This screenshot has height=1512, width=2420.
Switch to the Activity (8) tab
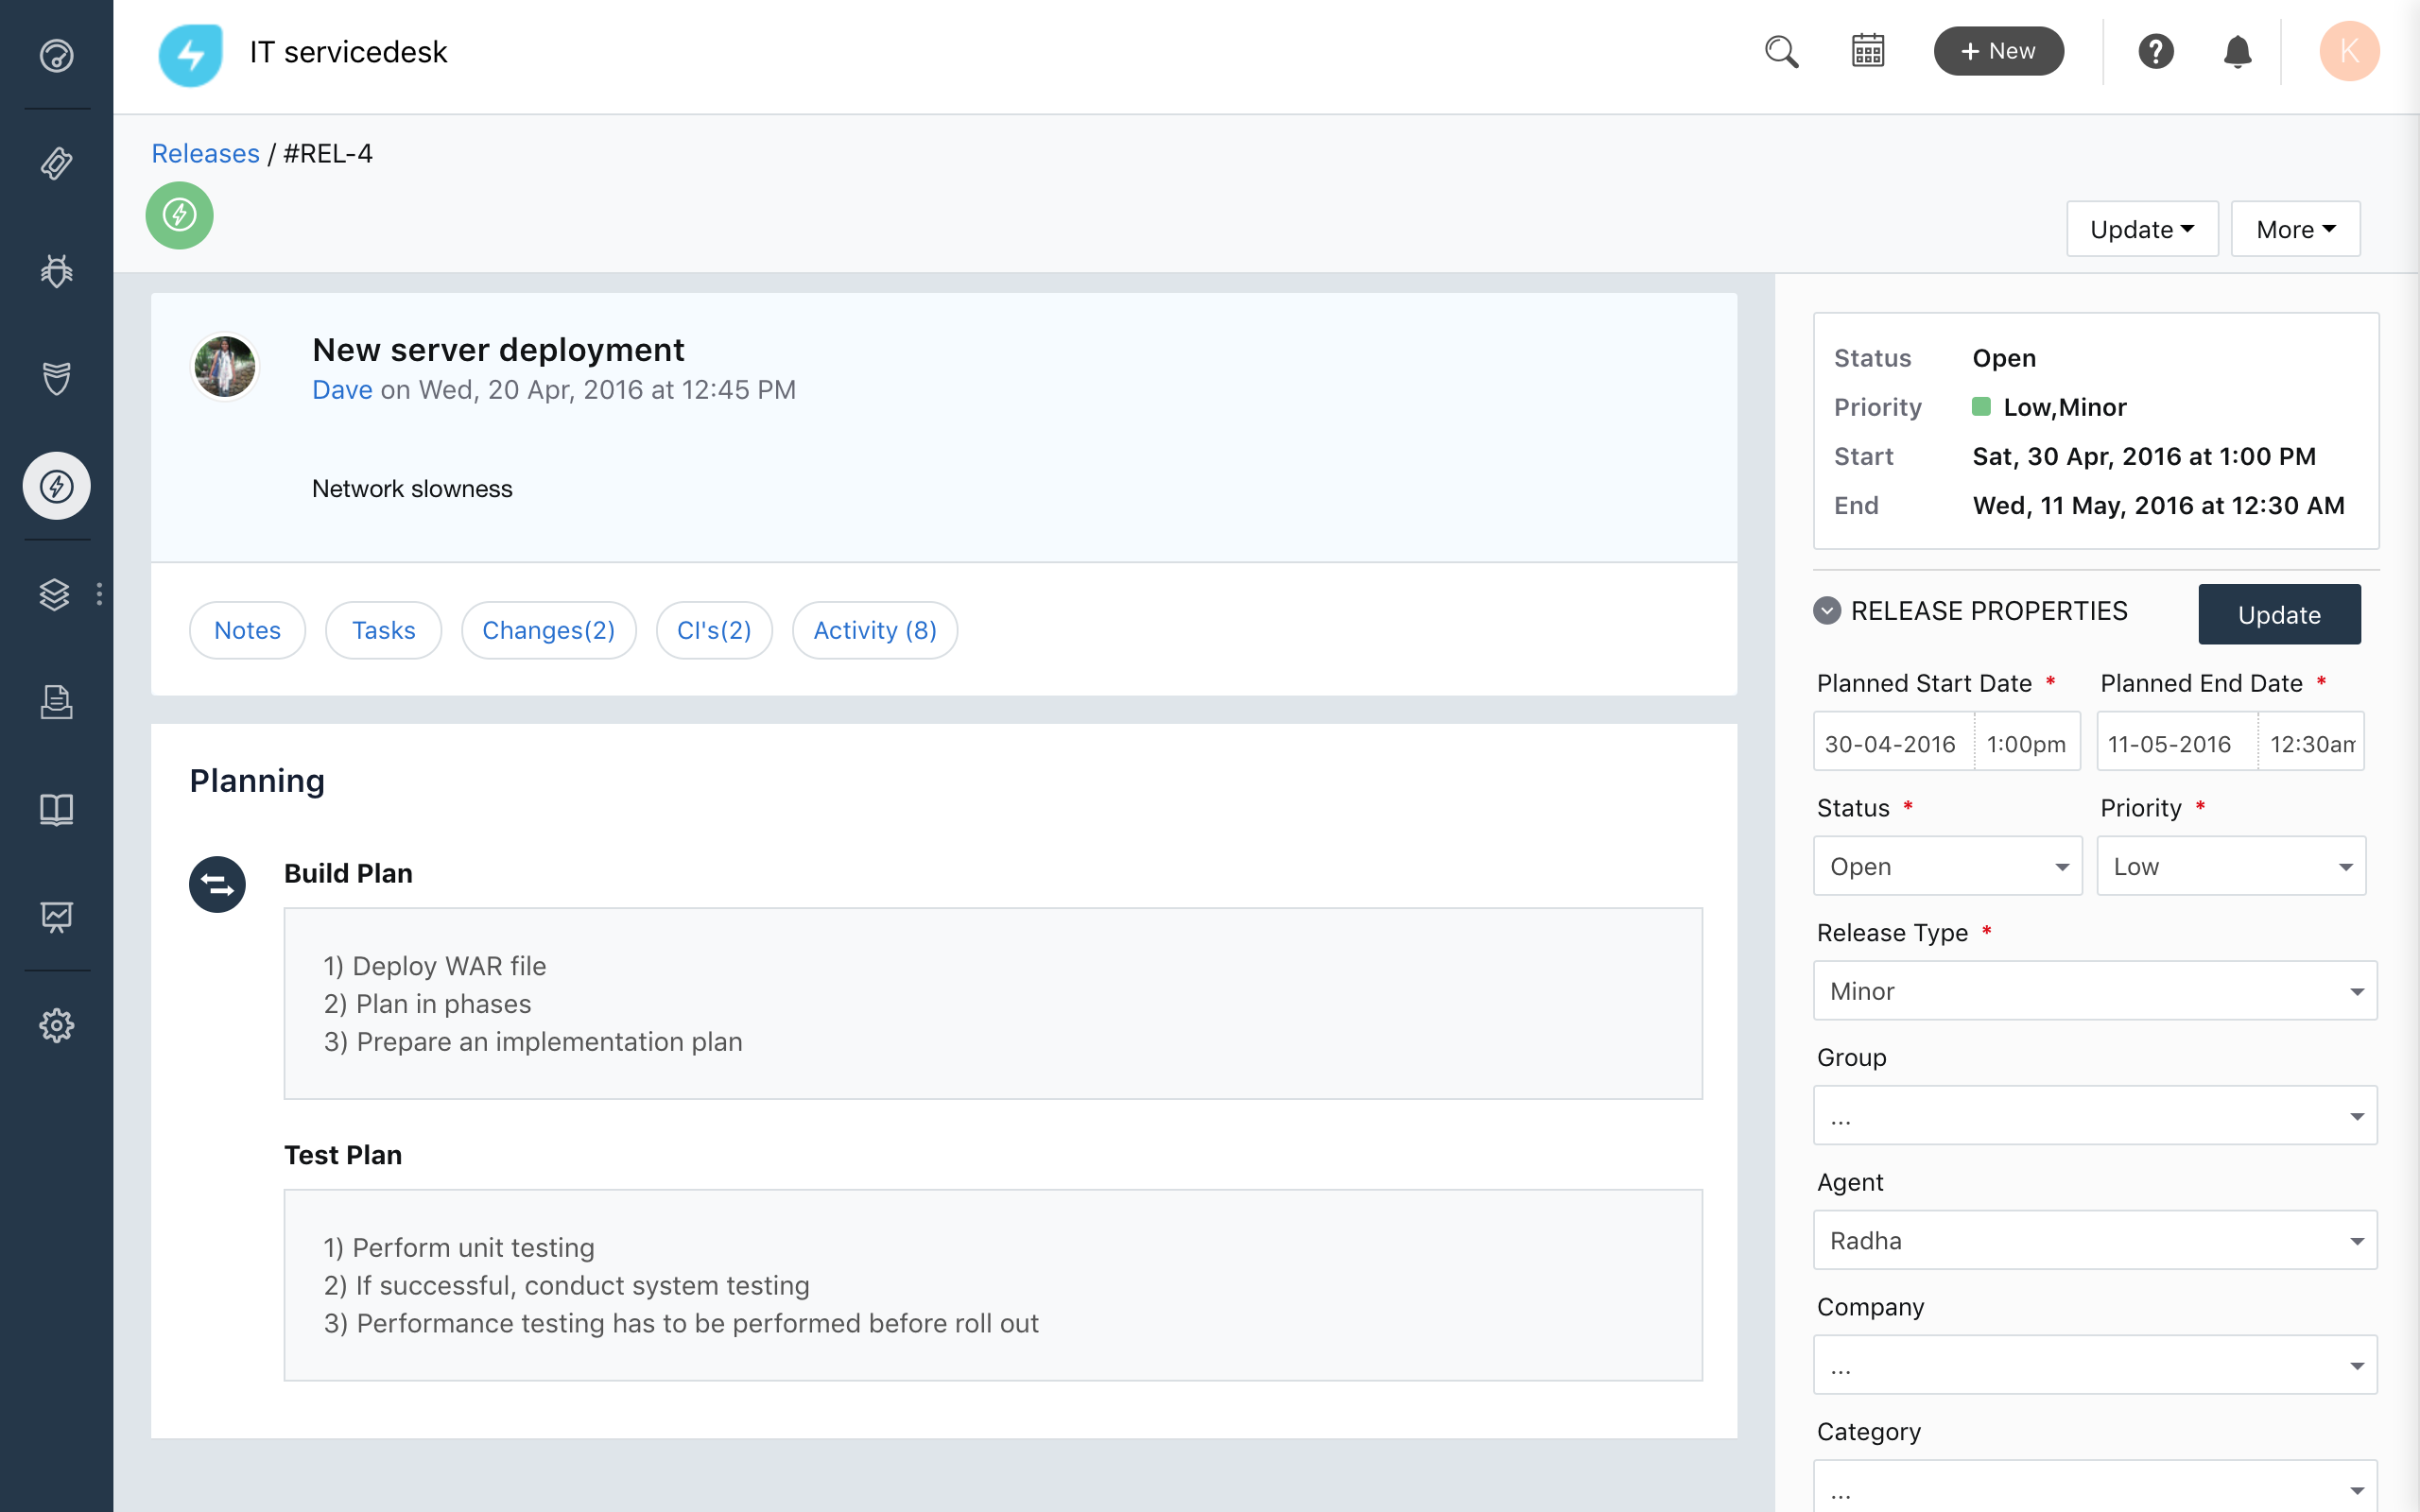pos(875,630)
